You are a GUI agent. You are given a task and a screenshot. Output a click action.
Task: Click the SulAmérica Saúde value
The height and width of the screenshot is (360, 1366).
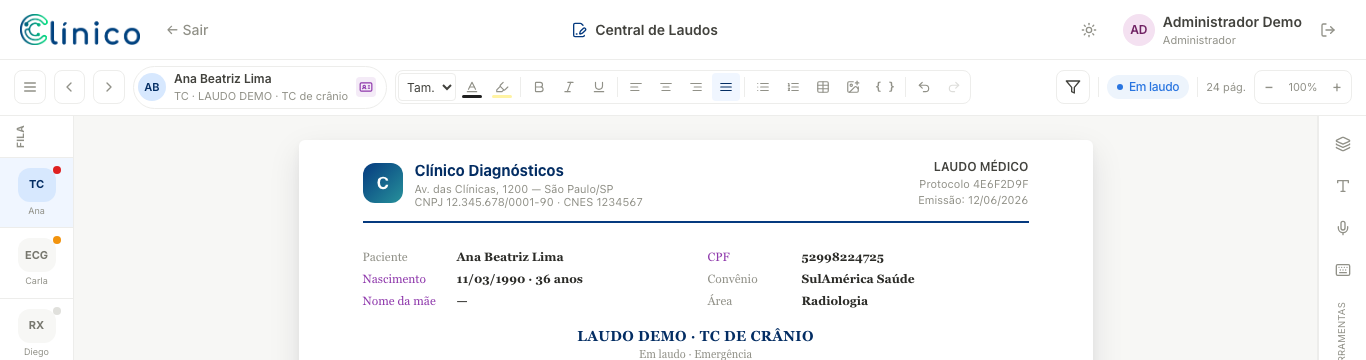tap(858, 279)
